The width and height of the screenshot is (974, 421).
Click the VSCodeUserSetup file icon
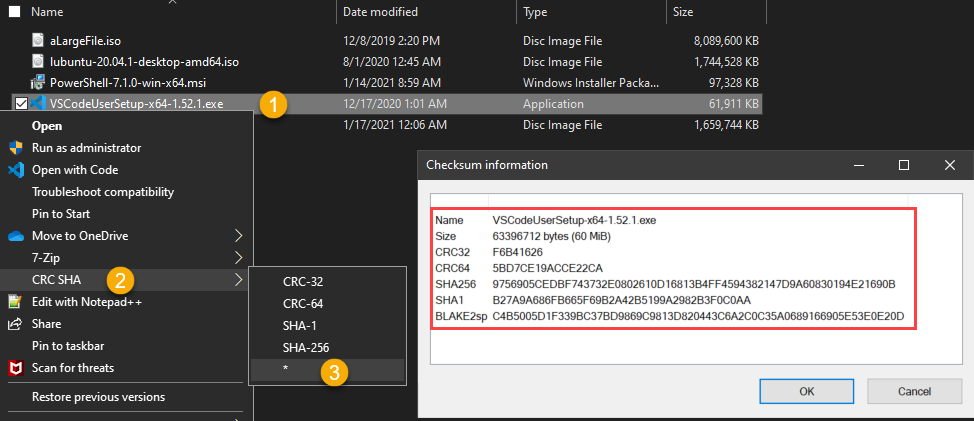point(39,104)
